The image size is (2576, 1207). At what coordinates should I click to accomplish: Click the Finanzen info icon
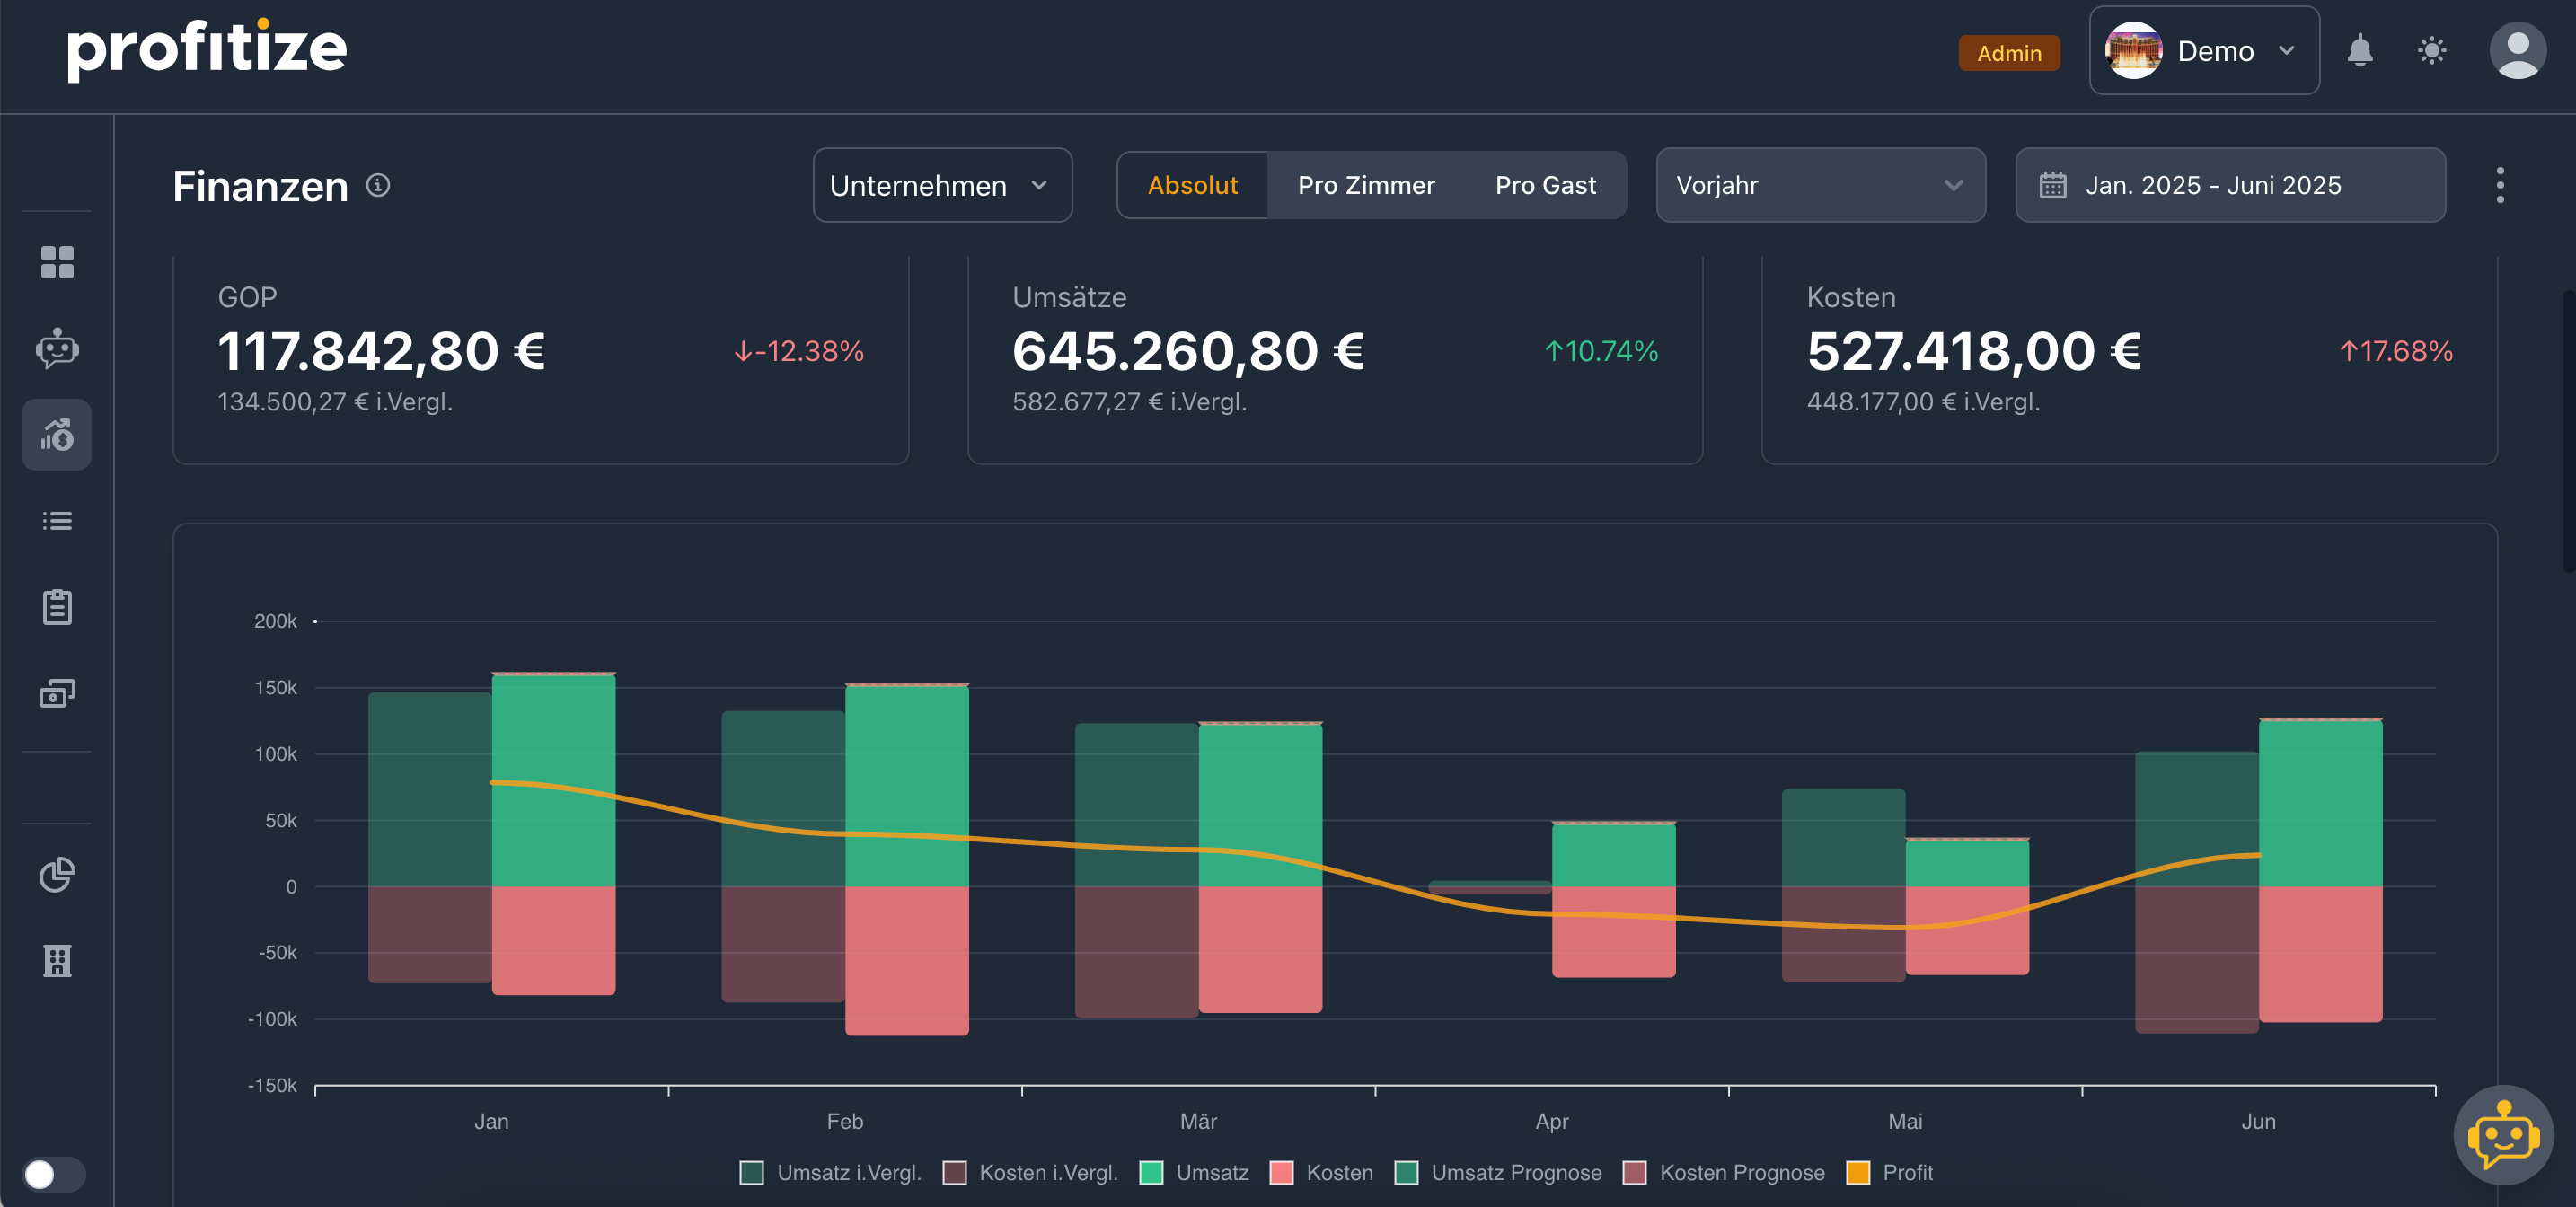[x=378, y=186]
